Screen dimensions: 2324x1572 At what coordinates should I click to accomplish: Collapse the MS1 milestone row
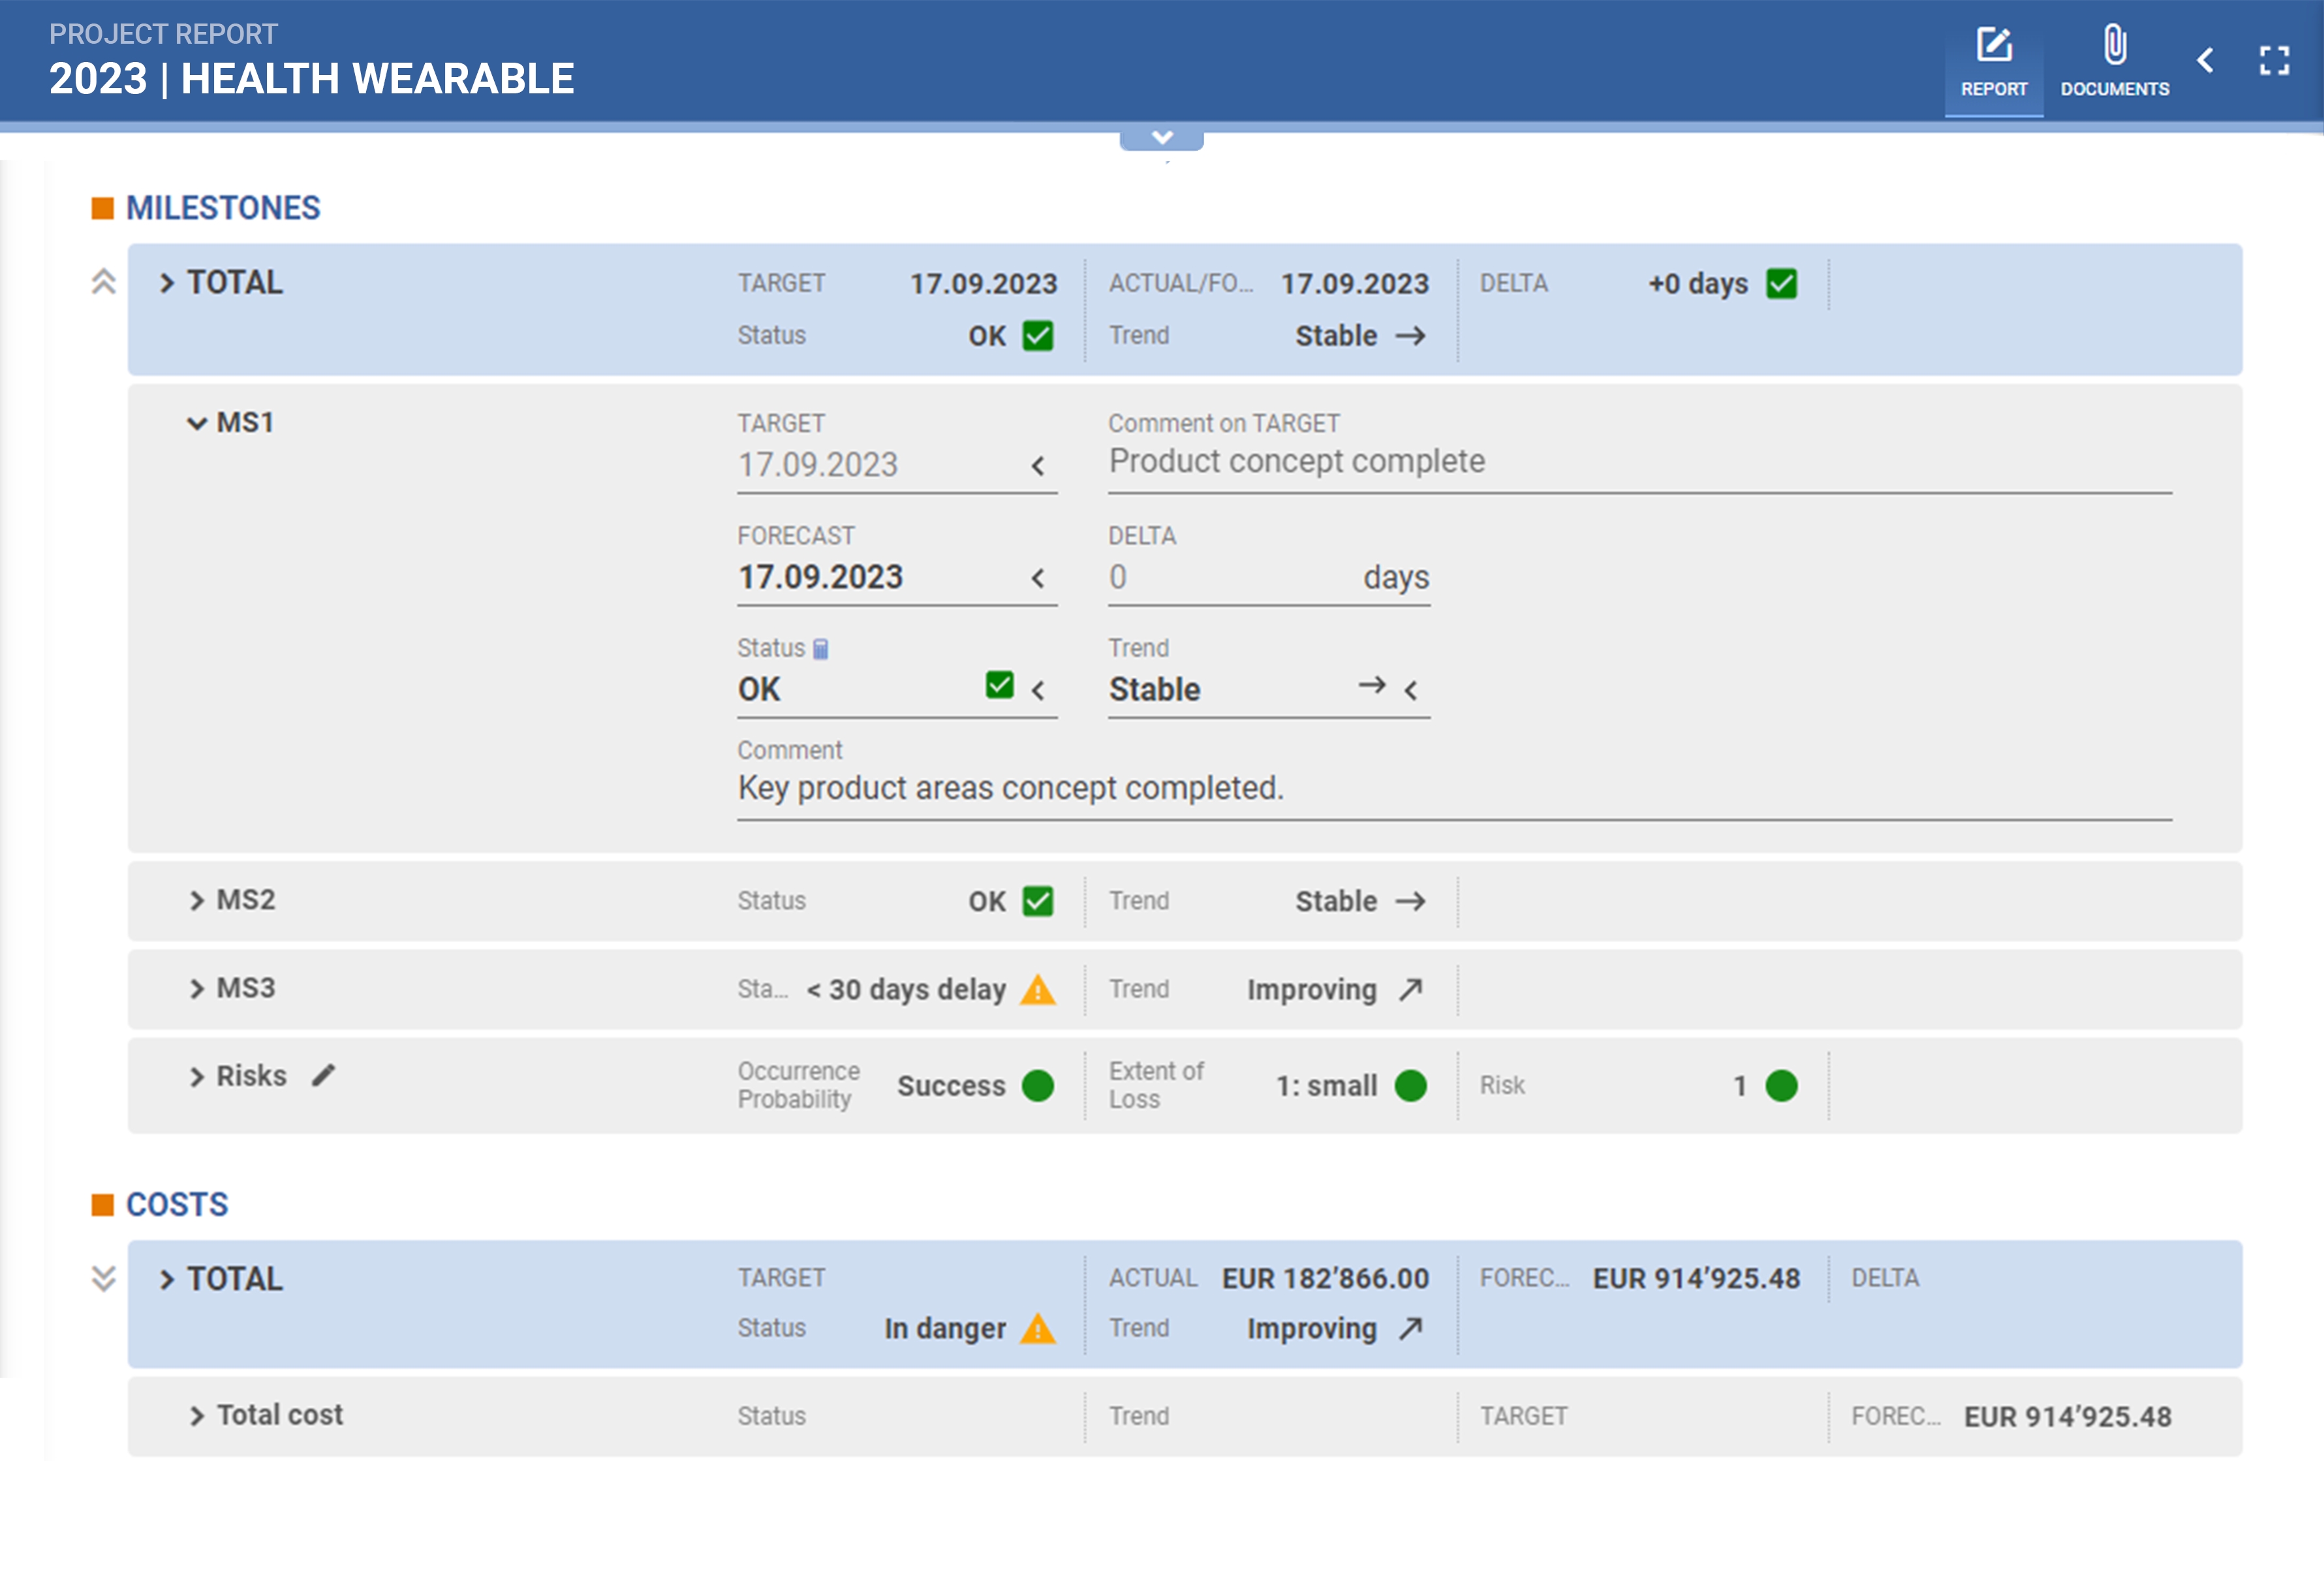tap(197, 423)
